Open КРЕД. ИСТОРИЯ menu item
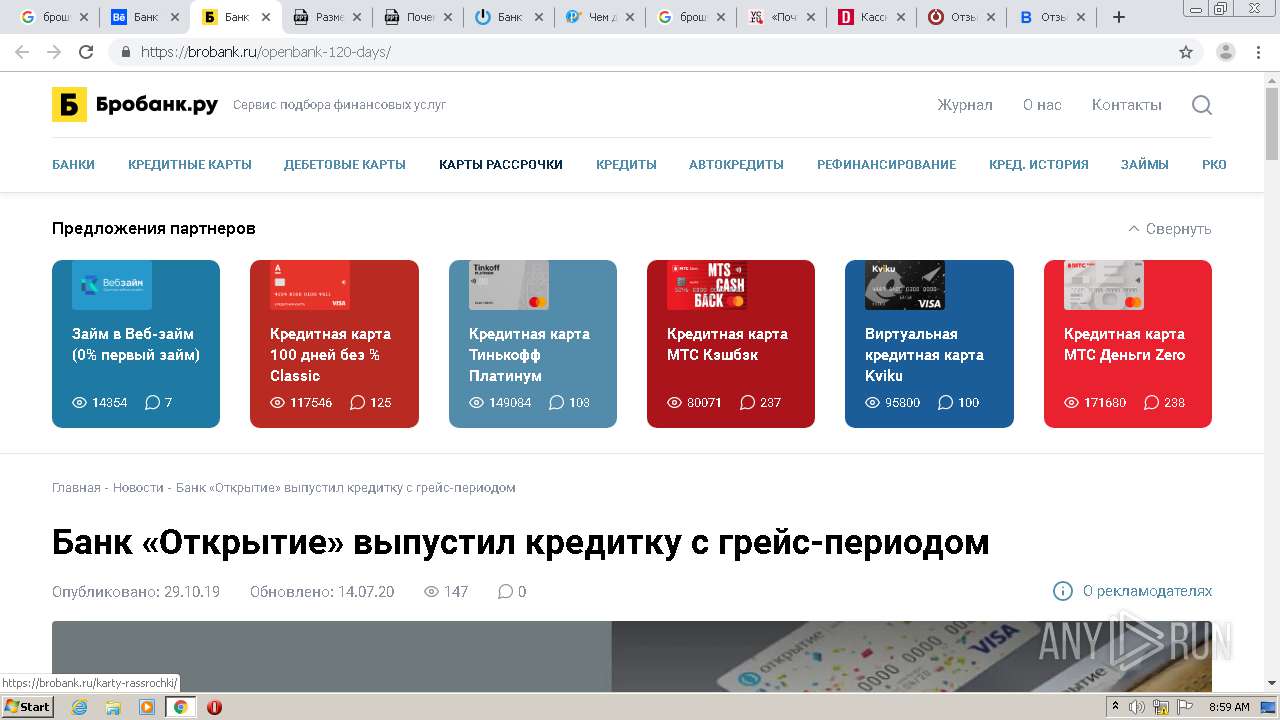Viewport: 1280px width, 720px height. click(x=1039, y=165)
